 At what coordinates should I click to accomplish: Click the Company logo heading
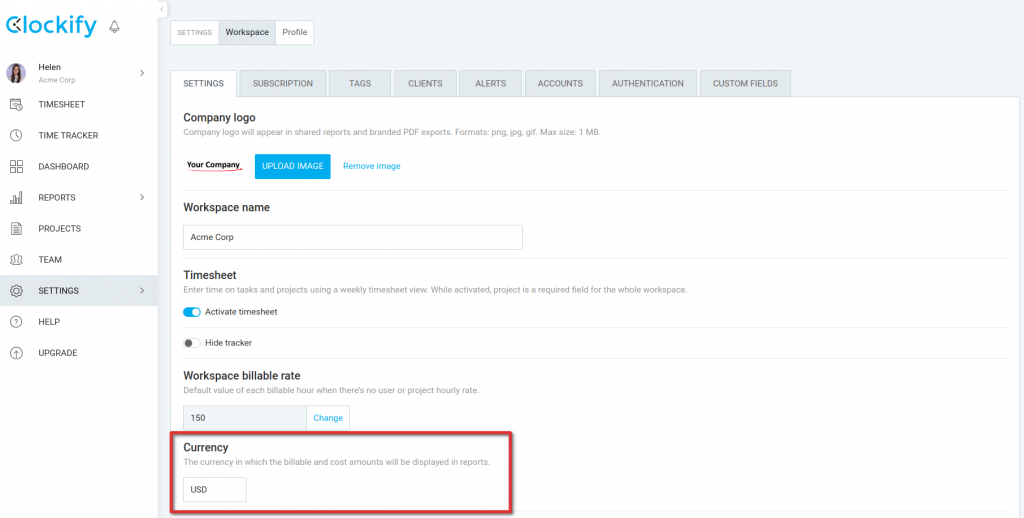(219, 118)
